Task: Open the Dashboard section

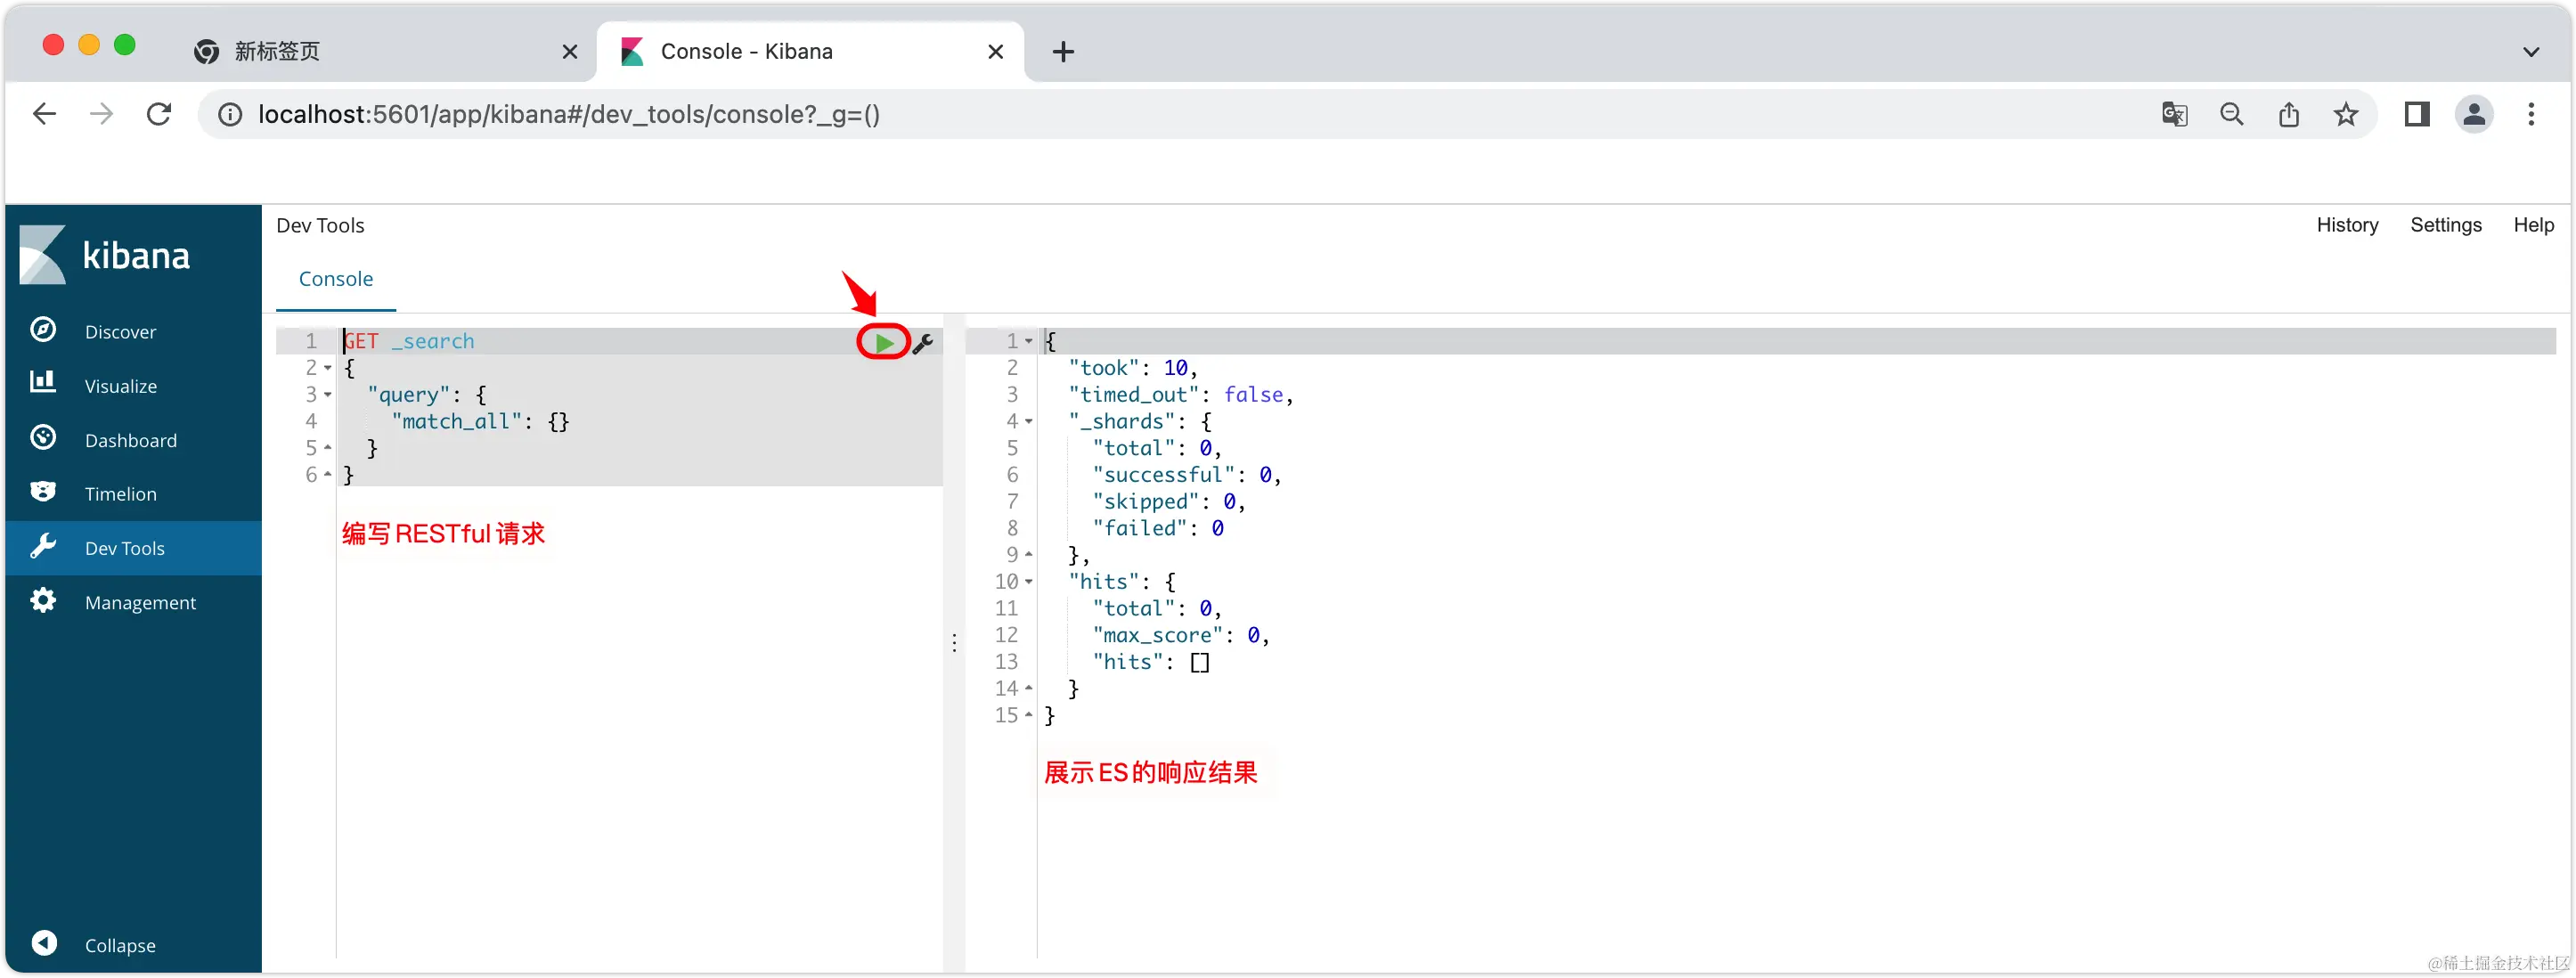Action: tap(130, 440)
